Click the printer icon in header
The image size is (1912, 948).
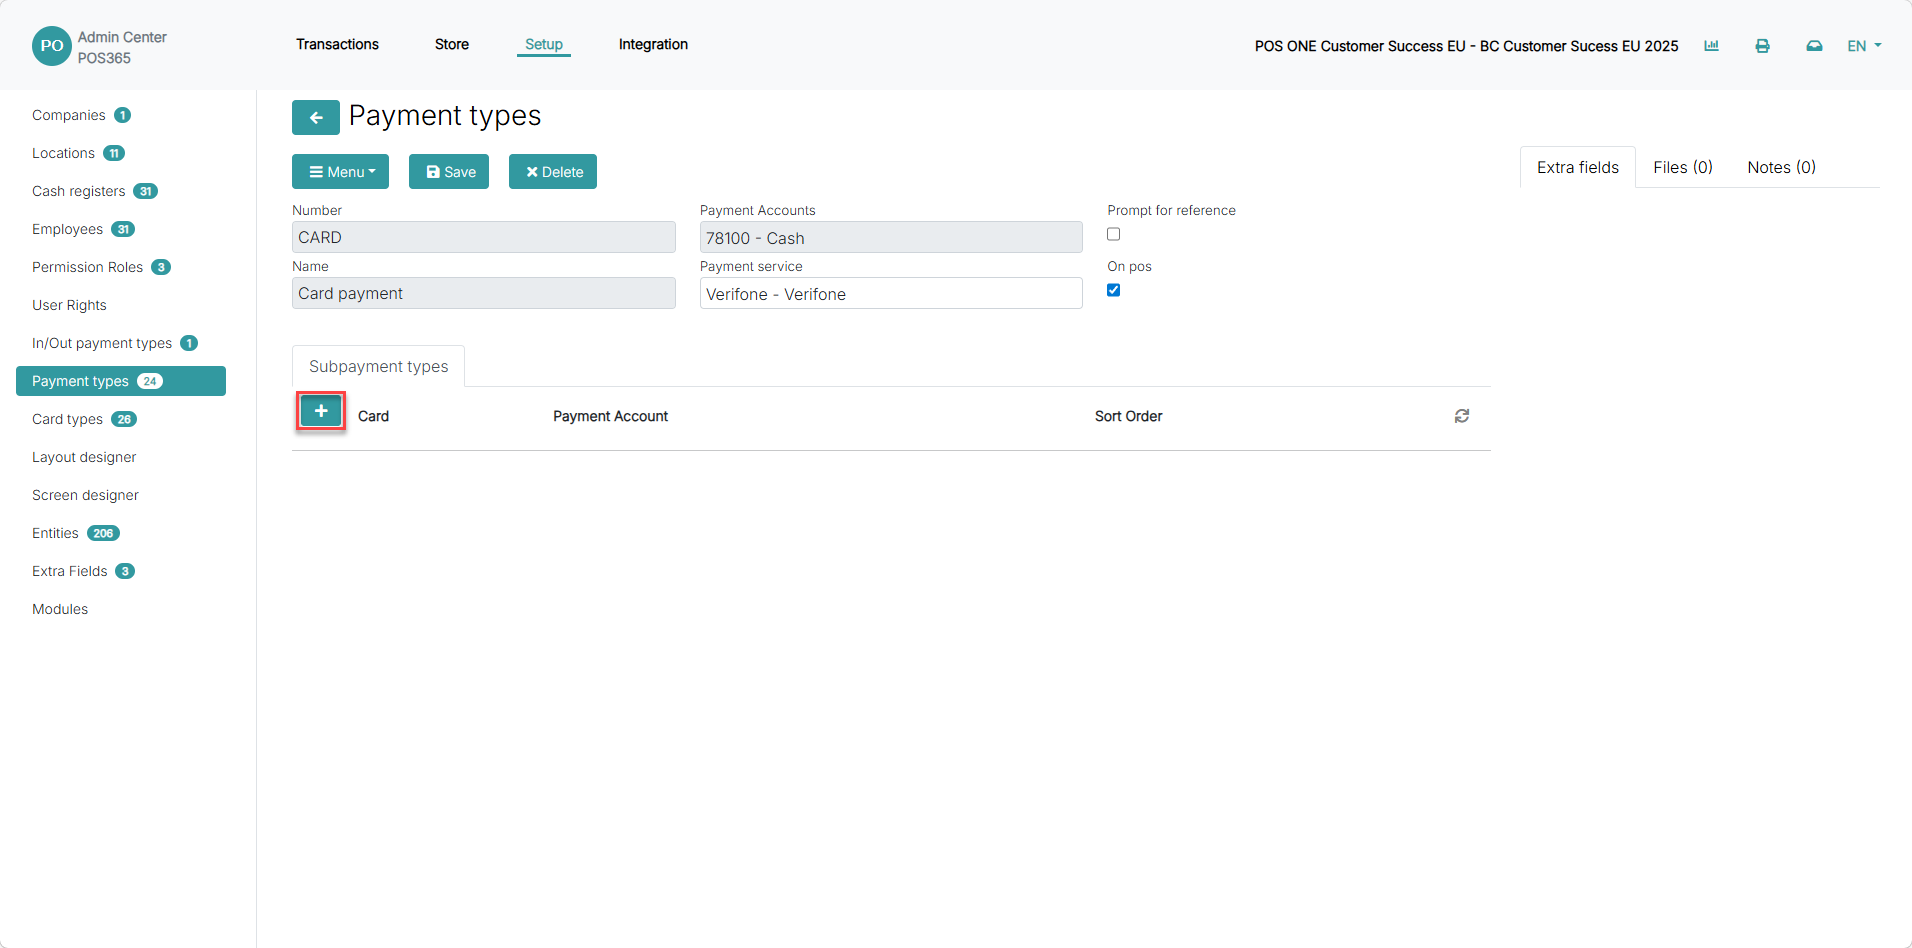[x=1762, y=46]
